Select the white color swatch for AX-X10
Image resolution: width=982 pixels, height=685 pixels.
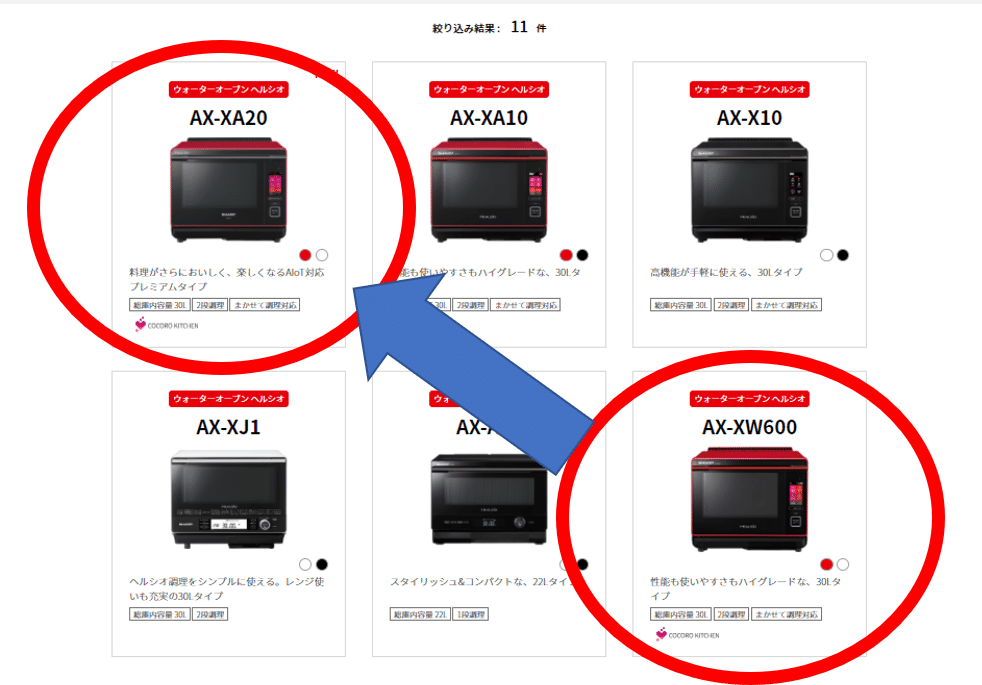827,255
